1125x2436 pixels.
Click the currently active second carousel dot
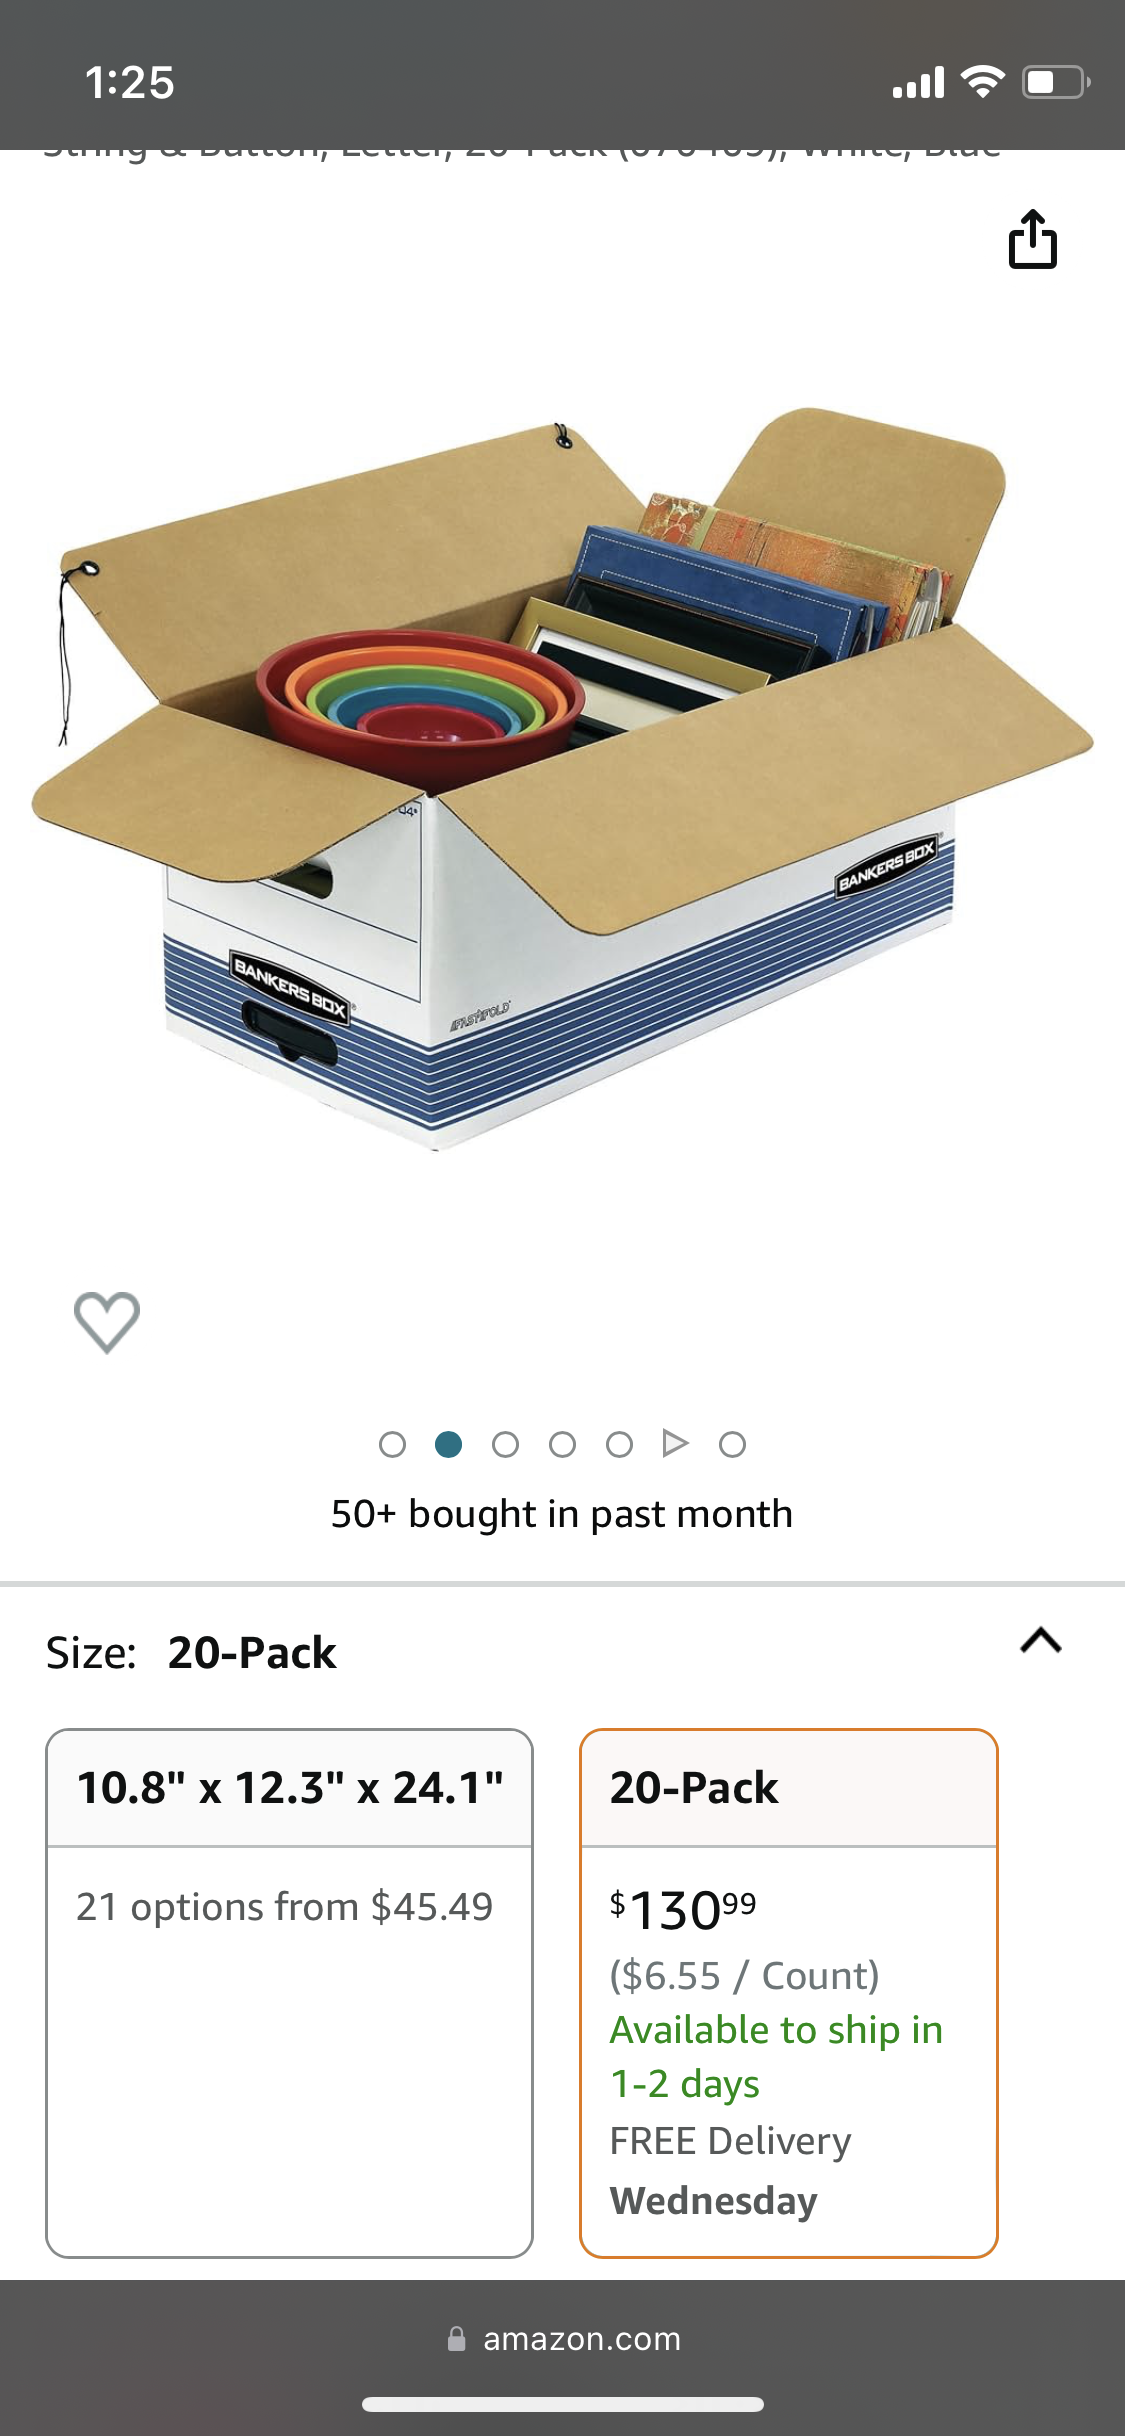pyautogui.click(x=449, y=1444)
